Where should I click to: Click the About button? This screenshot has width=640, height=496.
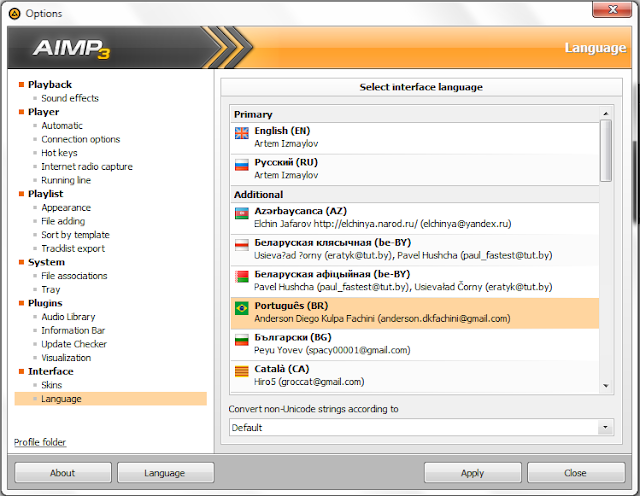point(63,473)
